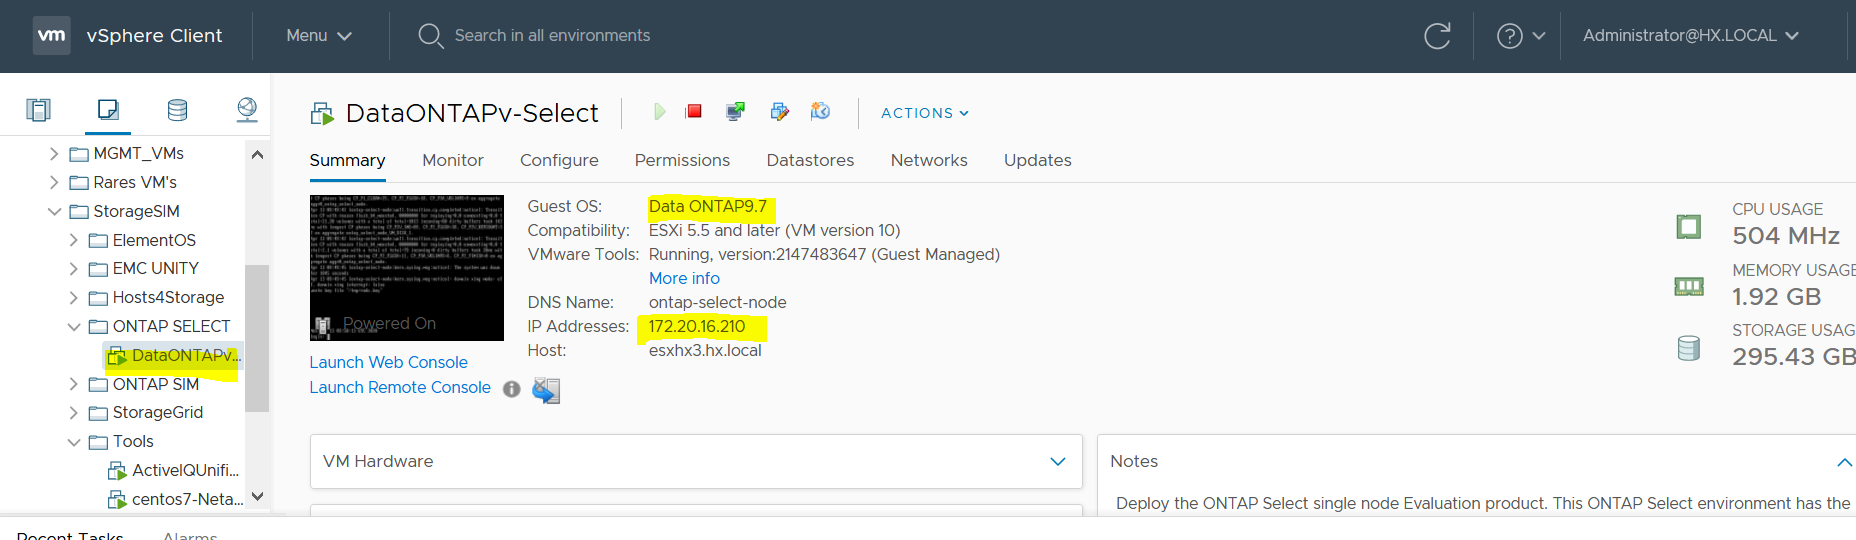
Task: Click the DNS name ontap-select-node
Action: [718, 302]
